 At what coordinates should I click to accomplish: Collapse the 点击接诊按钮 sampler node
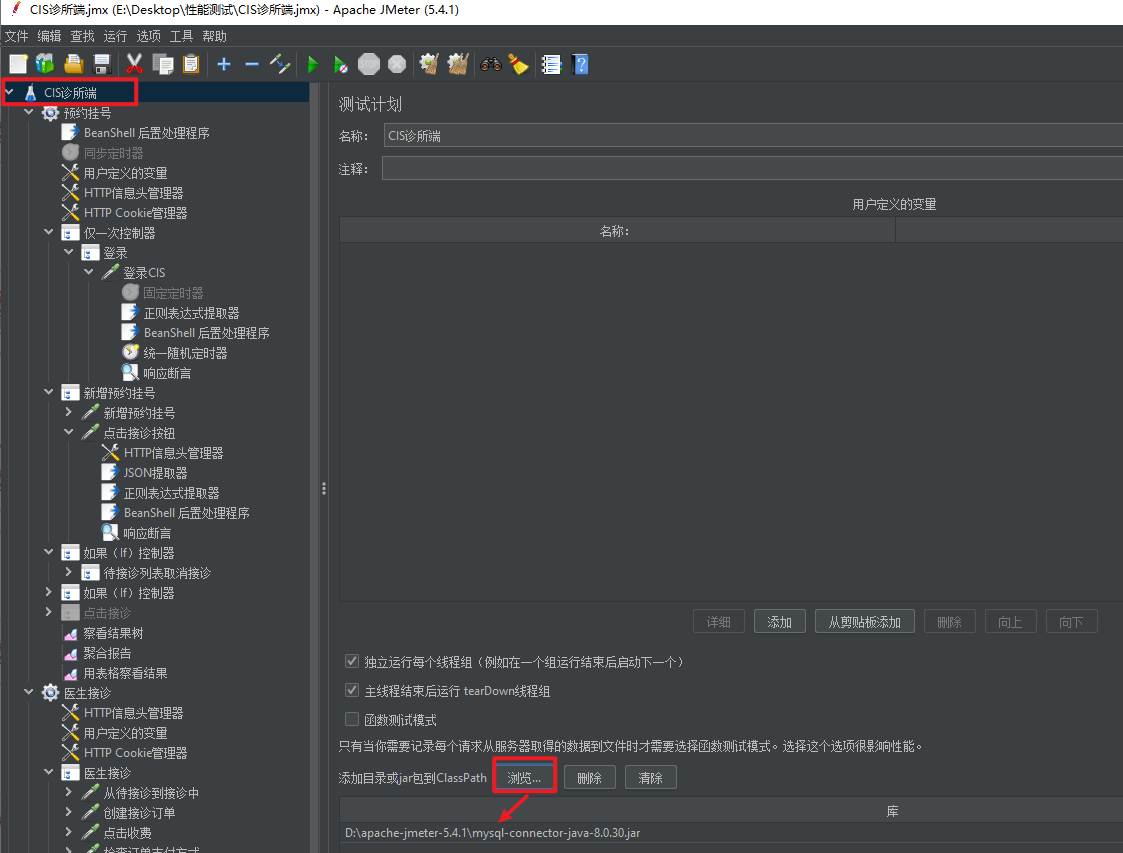tap(69, 432)
